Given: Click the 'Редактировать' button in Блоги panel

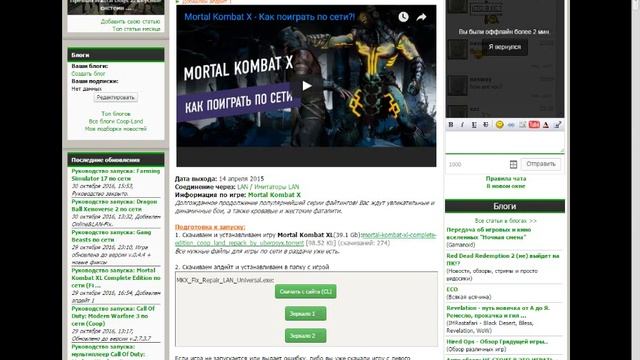Looking at the screenshot, I should (116, 98).
